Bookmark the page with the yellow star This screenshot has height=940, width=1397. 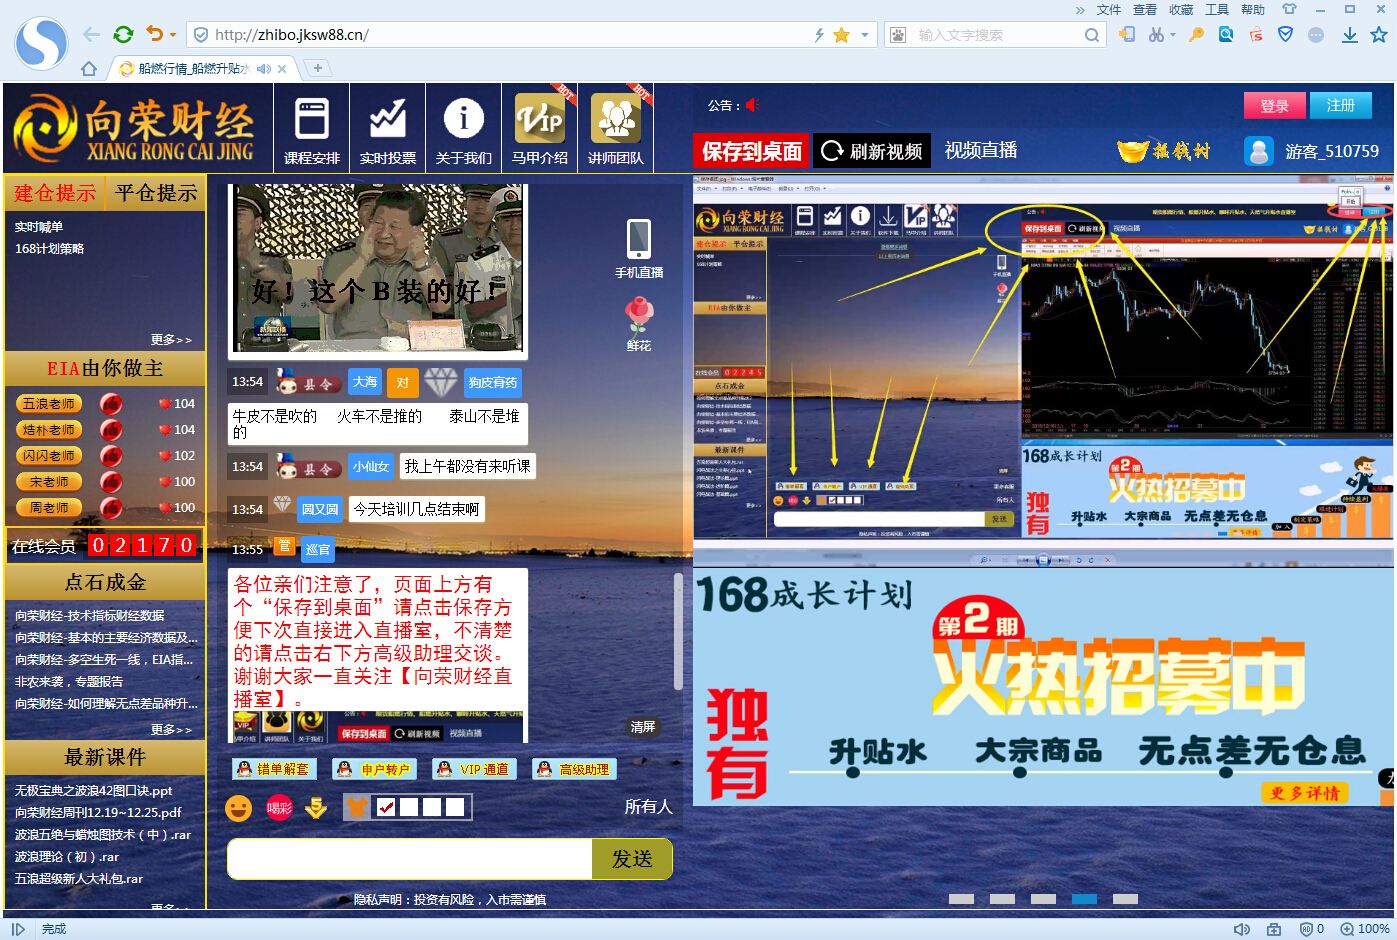coord(842,35)
